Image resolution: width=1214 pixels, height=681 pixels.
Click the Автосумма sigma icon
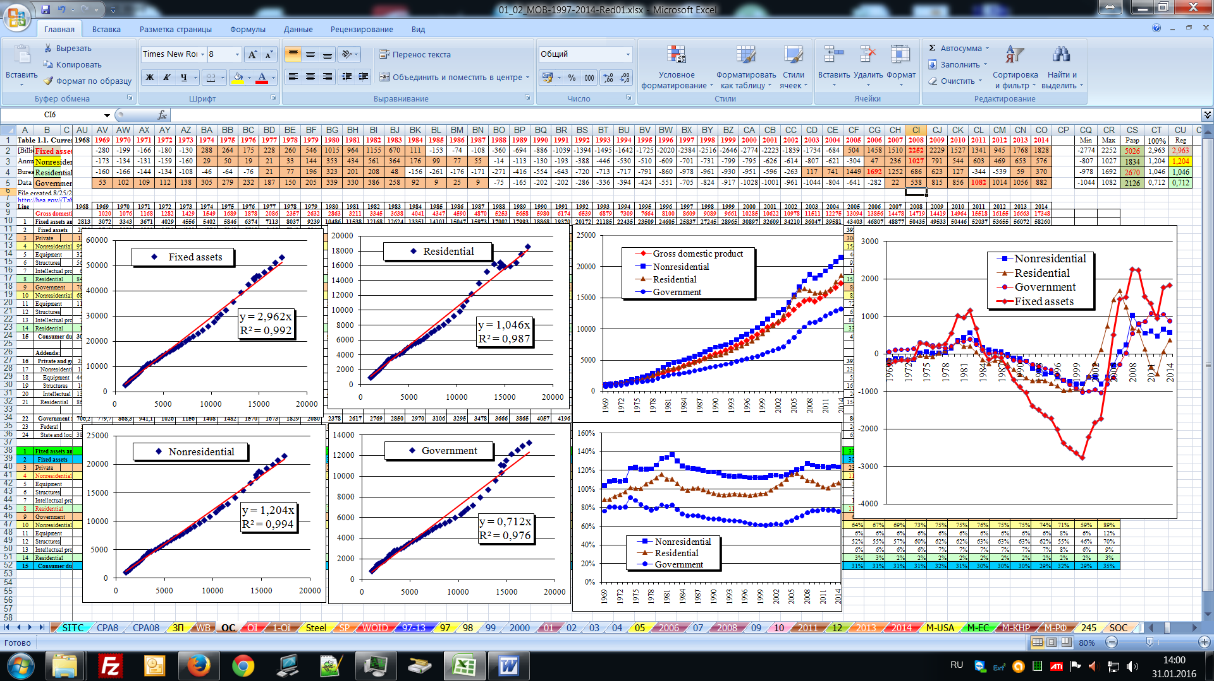point(932,47)
